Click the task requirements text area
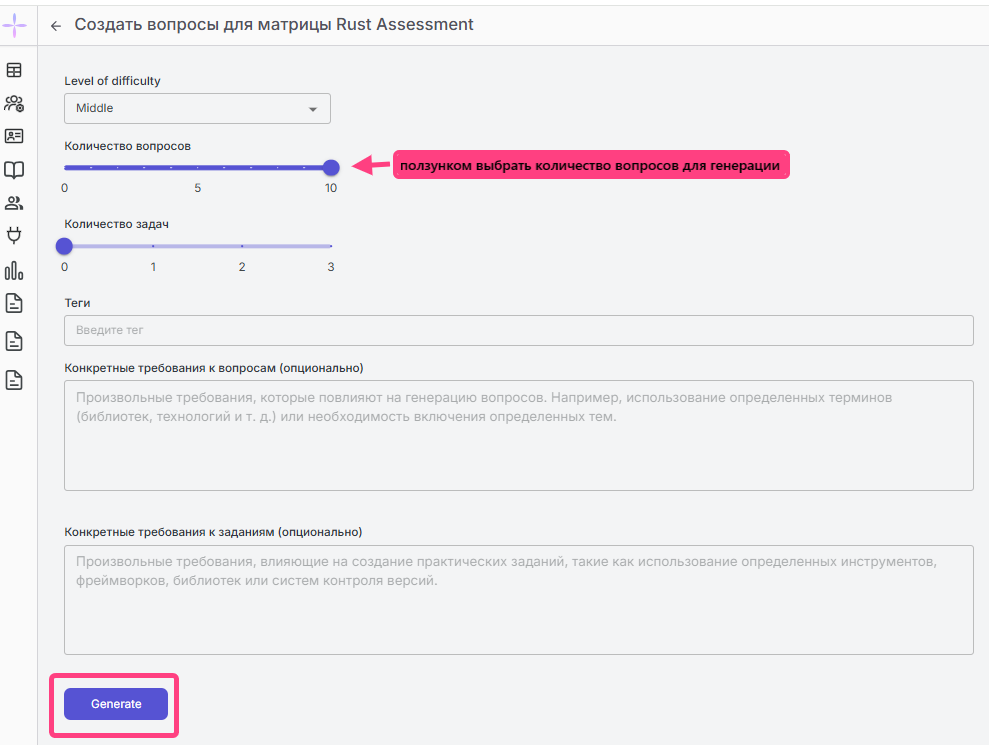 click(518, 599)
